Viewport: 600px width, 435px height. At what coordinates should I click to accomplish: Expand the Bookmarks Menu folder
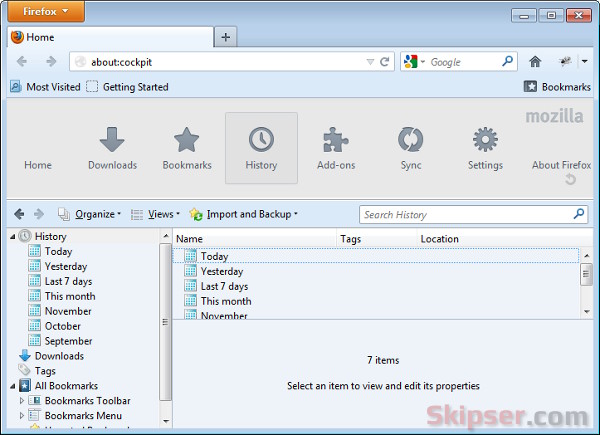coord(21,415)
